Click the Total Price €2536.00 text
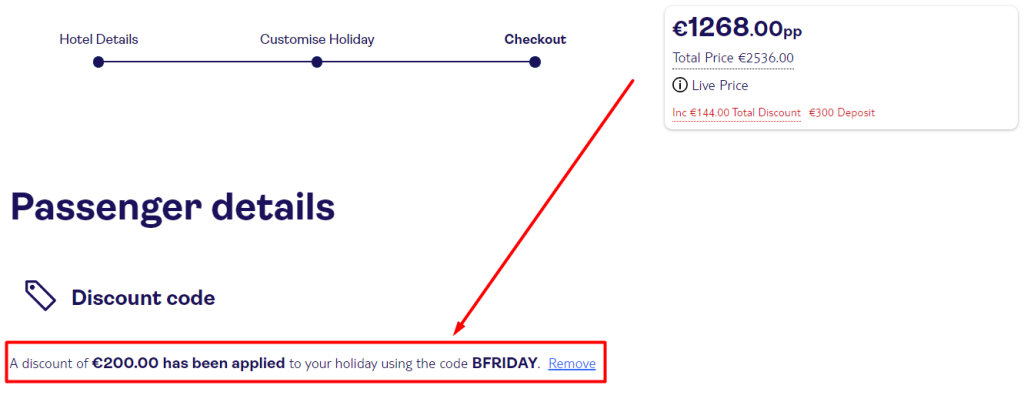This screenshot has width=1024, height=402. [733, 58]
